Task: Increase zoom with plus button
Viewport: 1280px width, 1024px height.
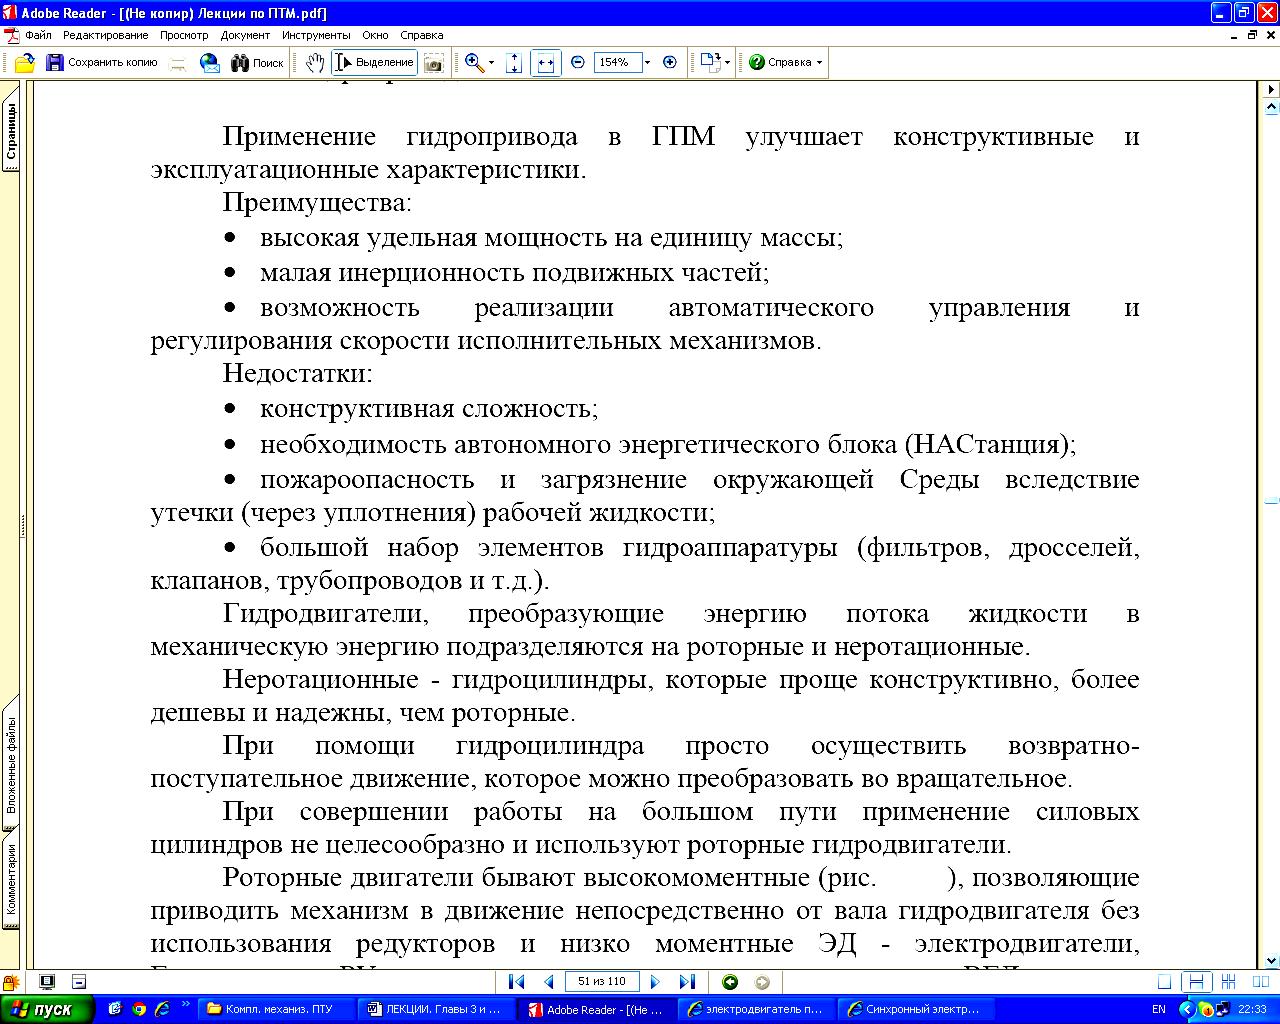Action: click(x=670, y=62)
